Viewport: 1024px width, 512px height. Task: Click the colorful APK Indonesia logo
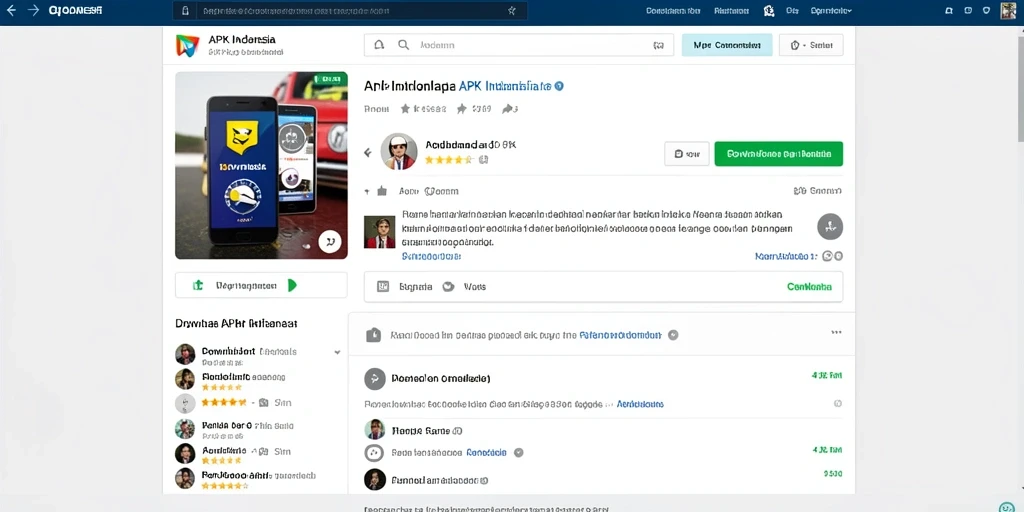tap(187, 46)
